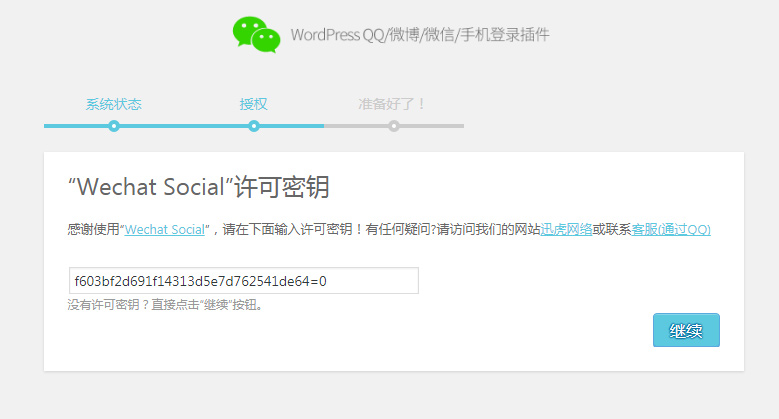779x419 pixels.
Task: Click the 授权 progress step dot
Action: pos(254,126)
